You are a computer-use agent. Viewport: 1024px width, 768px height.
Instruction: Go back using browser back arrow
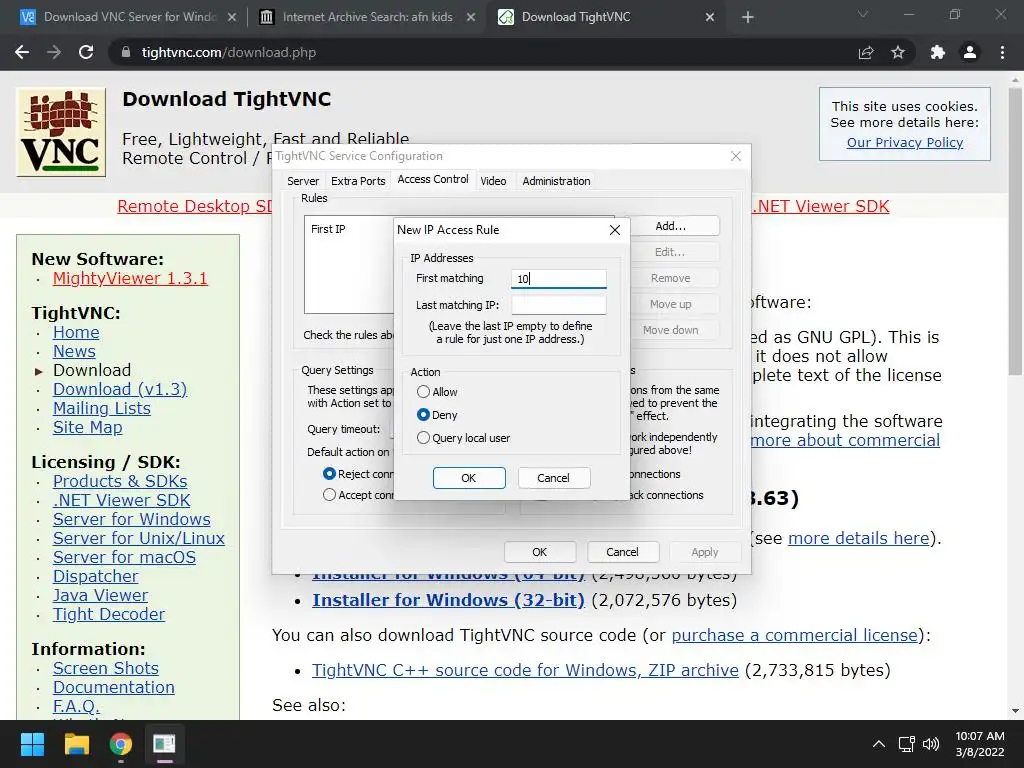coord(22,52)
